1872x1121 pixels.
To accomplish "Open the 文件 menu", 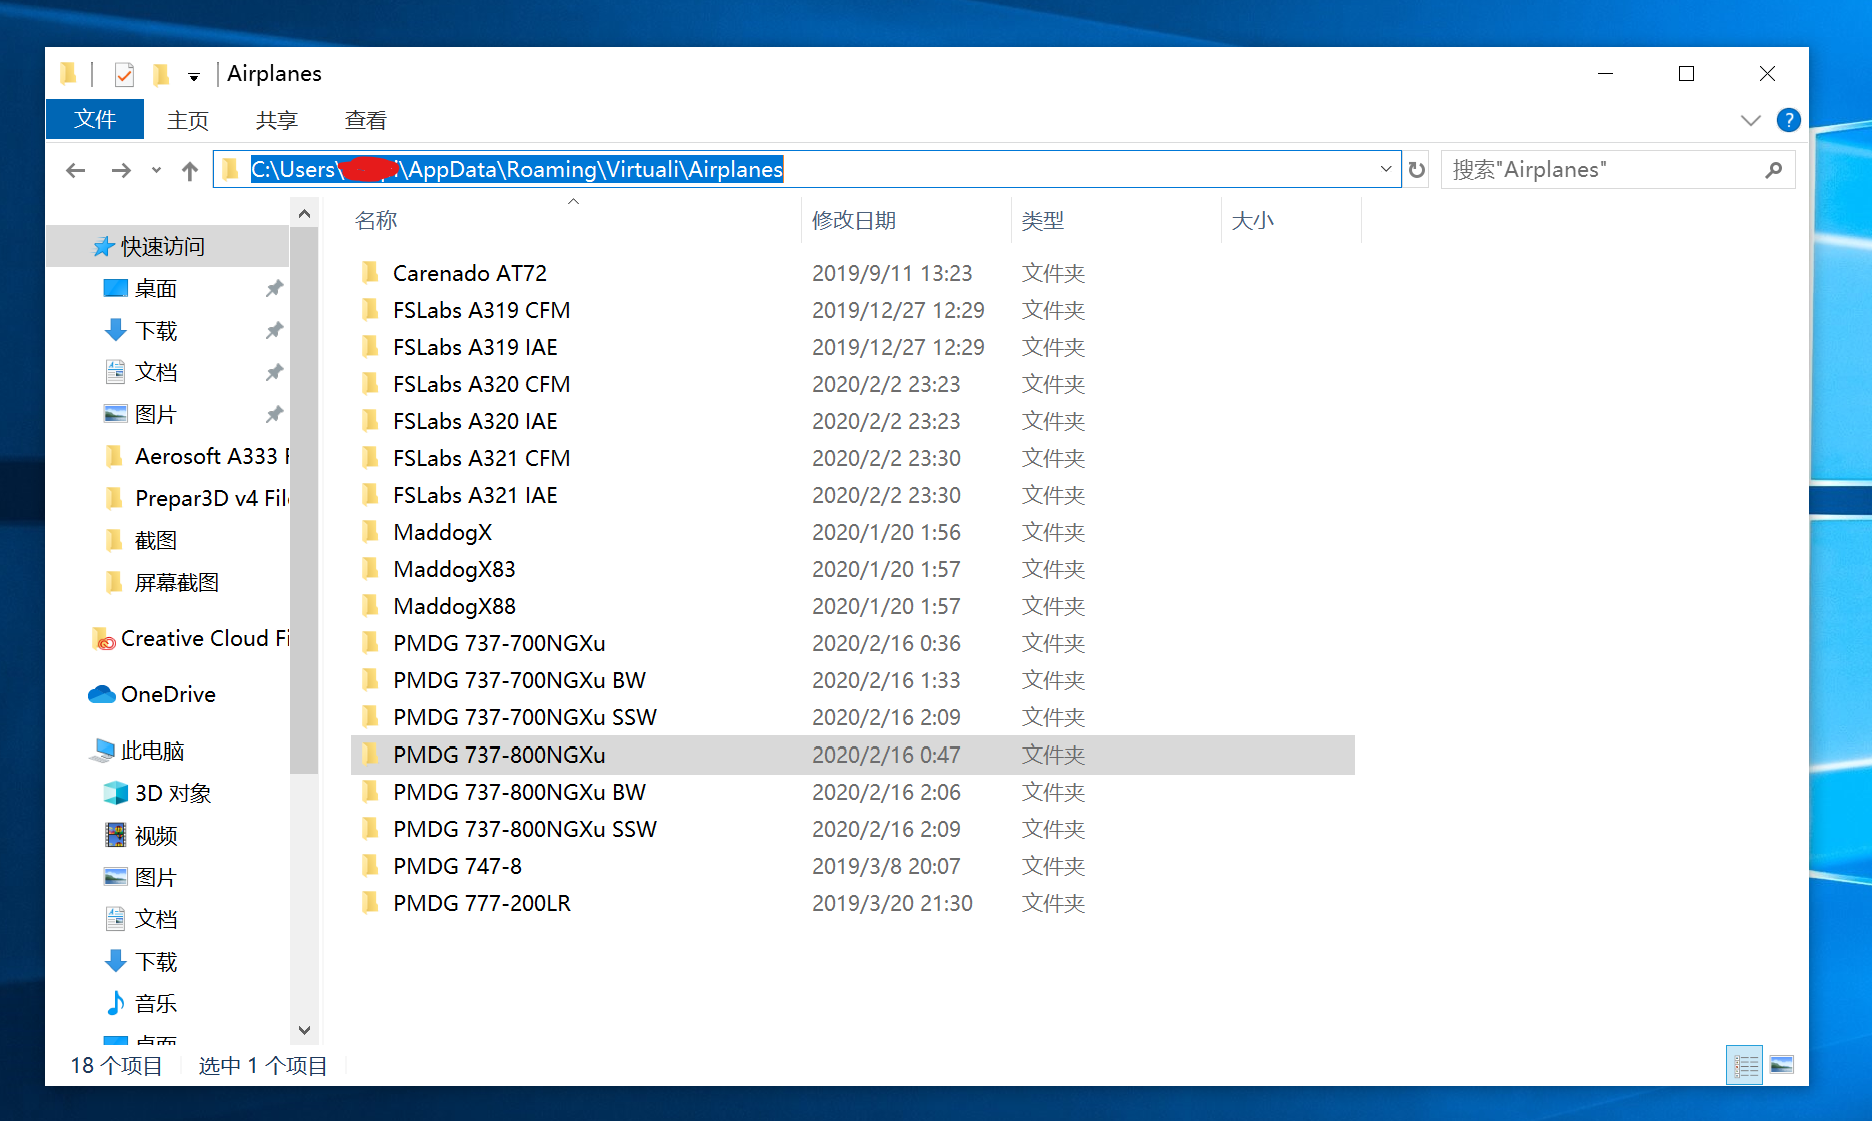I will click(x=95, y=119).
